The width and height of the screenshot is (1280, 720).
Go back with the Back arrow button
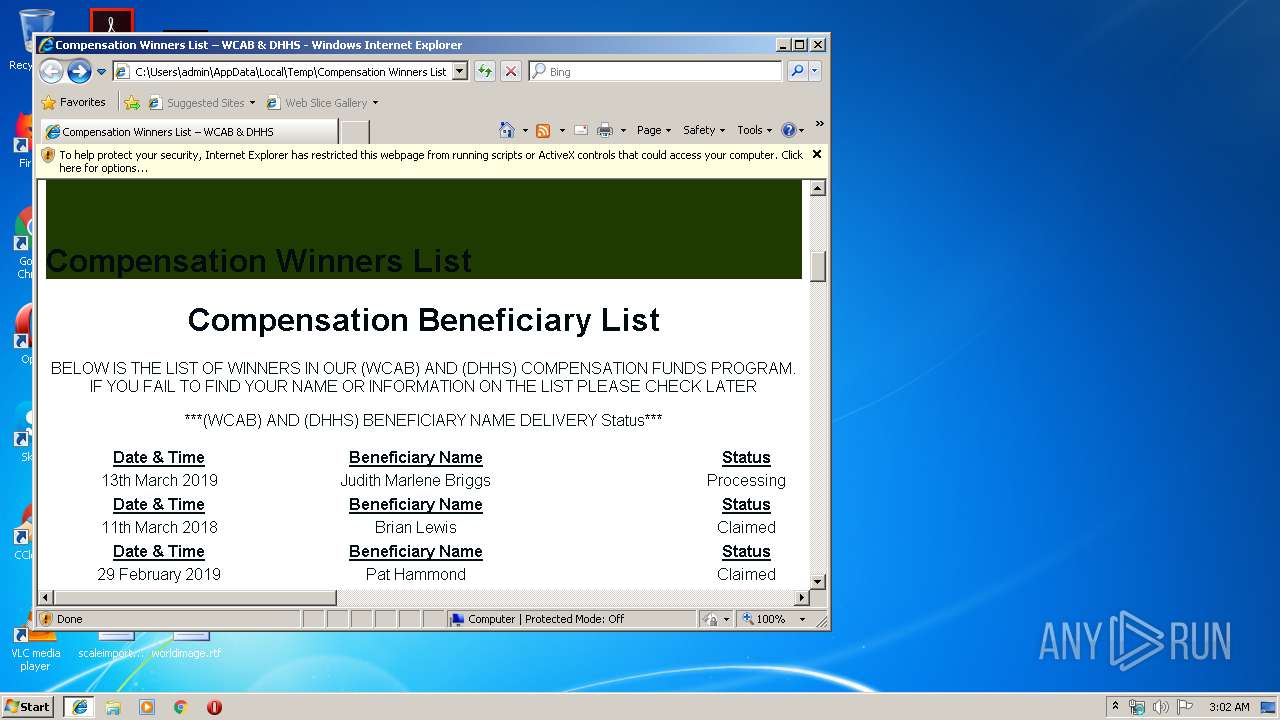click(51, 71)
